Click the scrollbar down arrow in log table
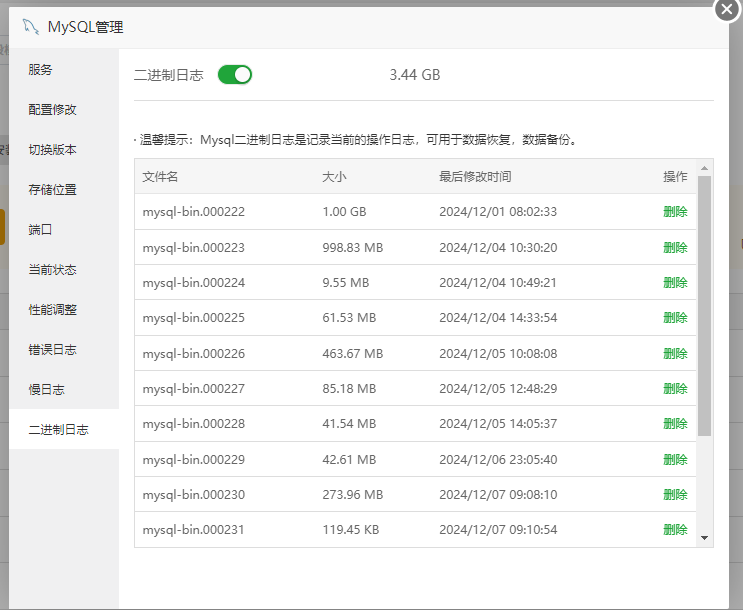 pos(704,538)
